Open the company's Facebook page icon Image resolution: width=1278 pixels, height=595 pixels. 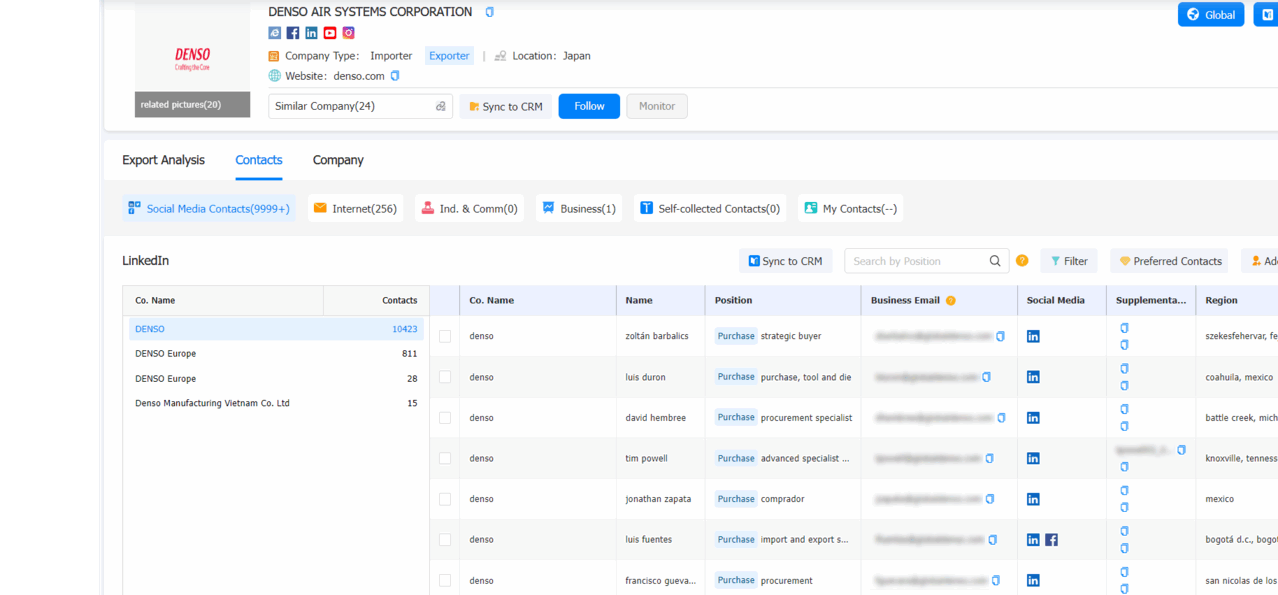pyautogui.click(x=293, y=33)
